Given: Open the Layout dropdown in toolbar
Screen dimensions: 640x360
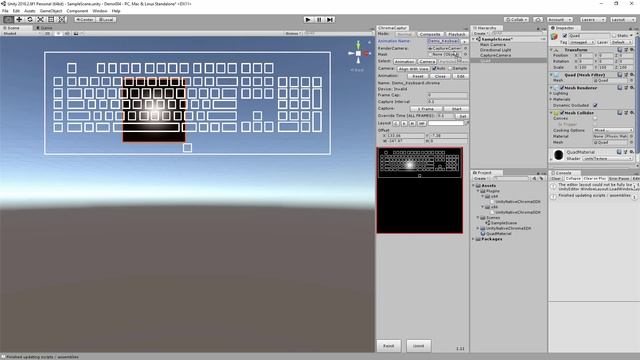Looking at the screenshot, I should (623, 20).
